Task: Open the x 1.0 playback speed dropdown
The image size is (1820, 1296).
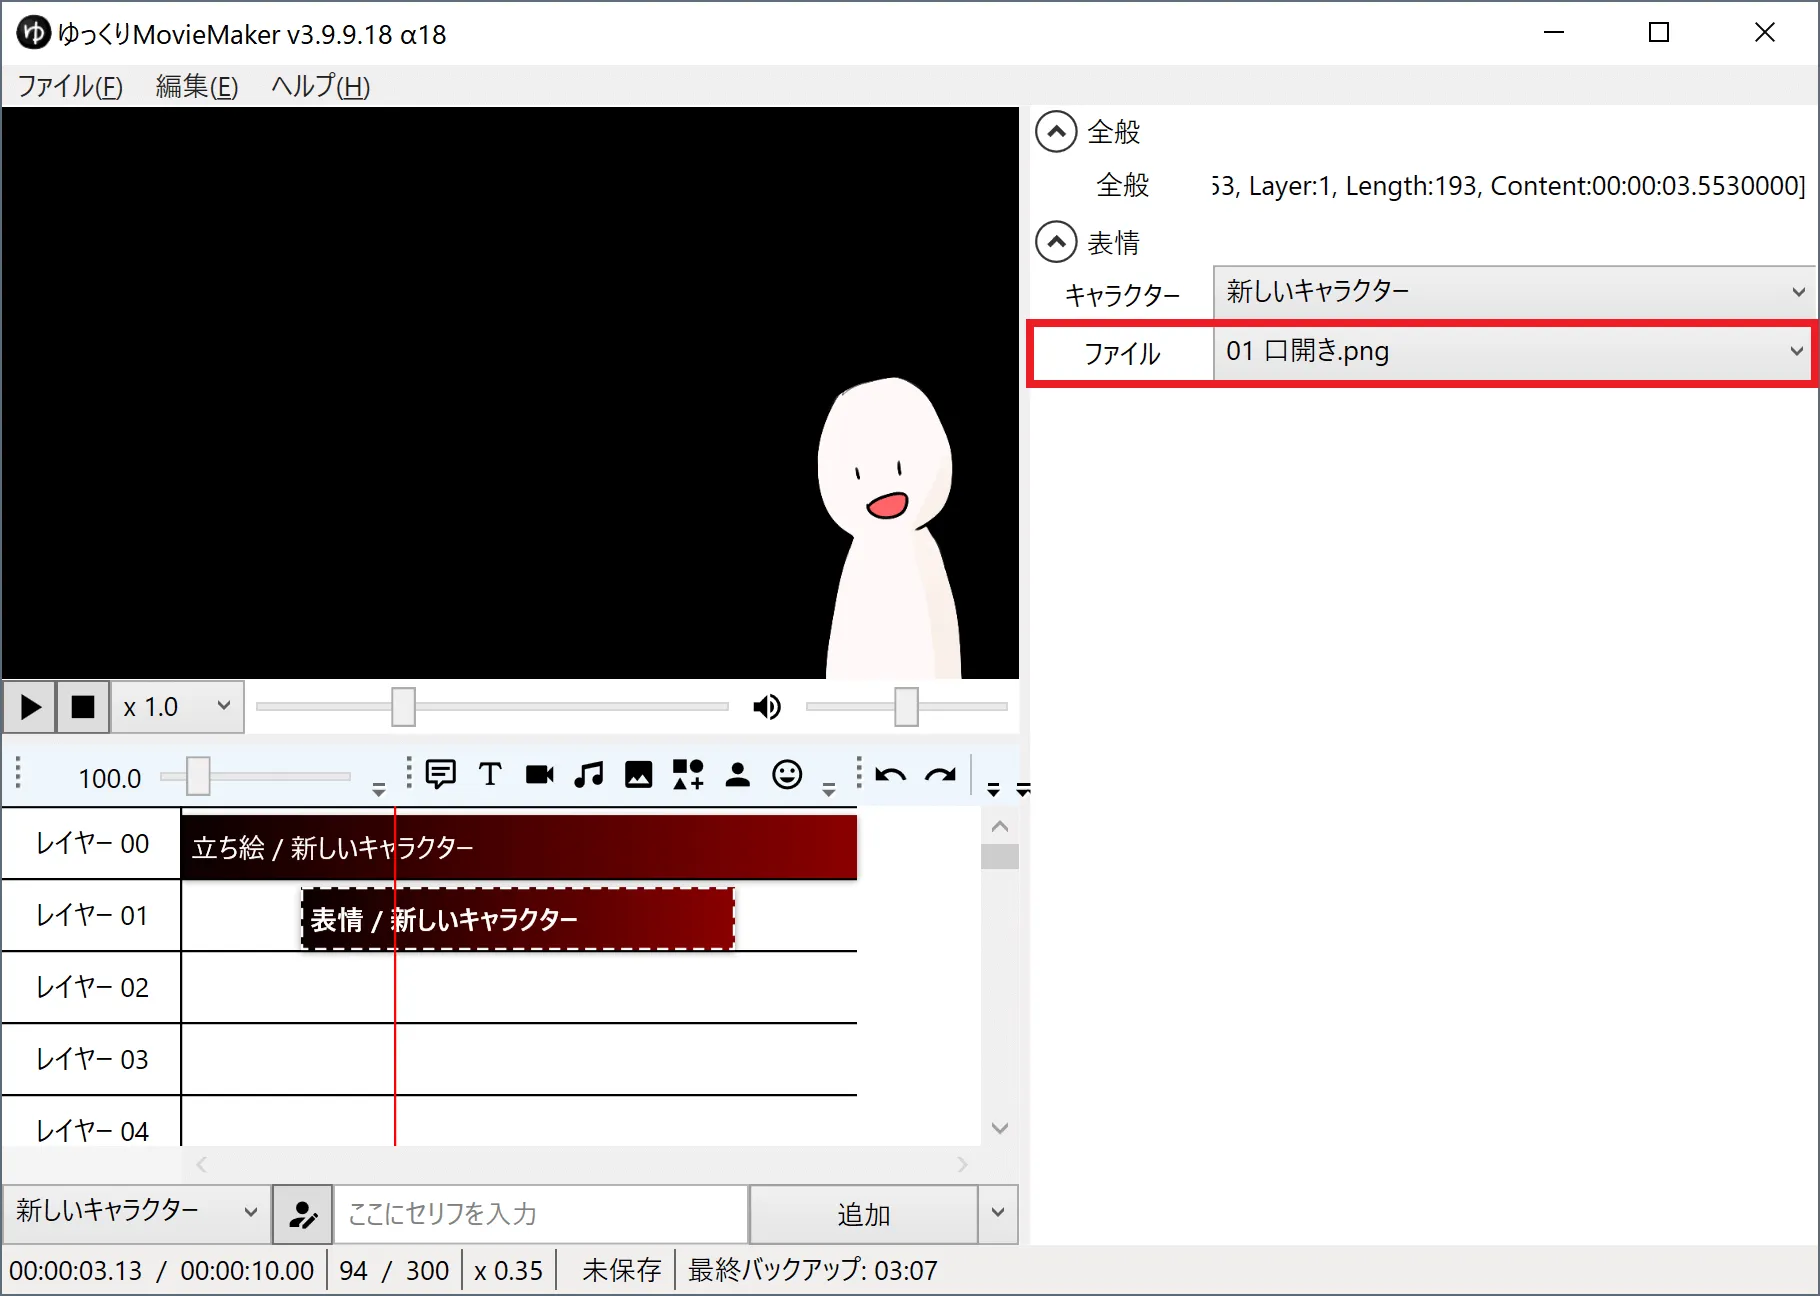Action: pos(177,707)
